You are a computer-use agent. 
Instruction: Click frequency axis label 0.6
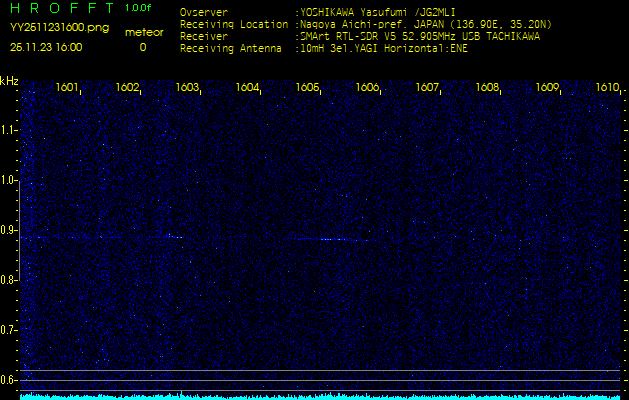coord(8,380)
